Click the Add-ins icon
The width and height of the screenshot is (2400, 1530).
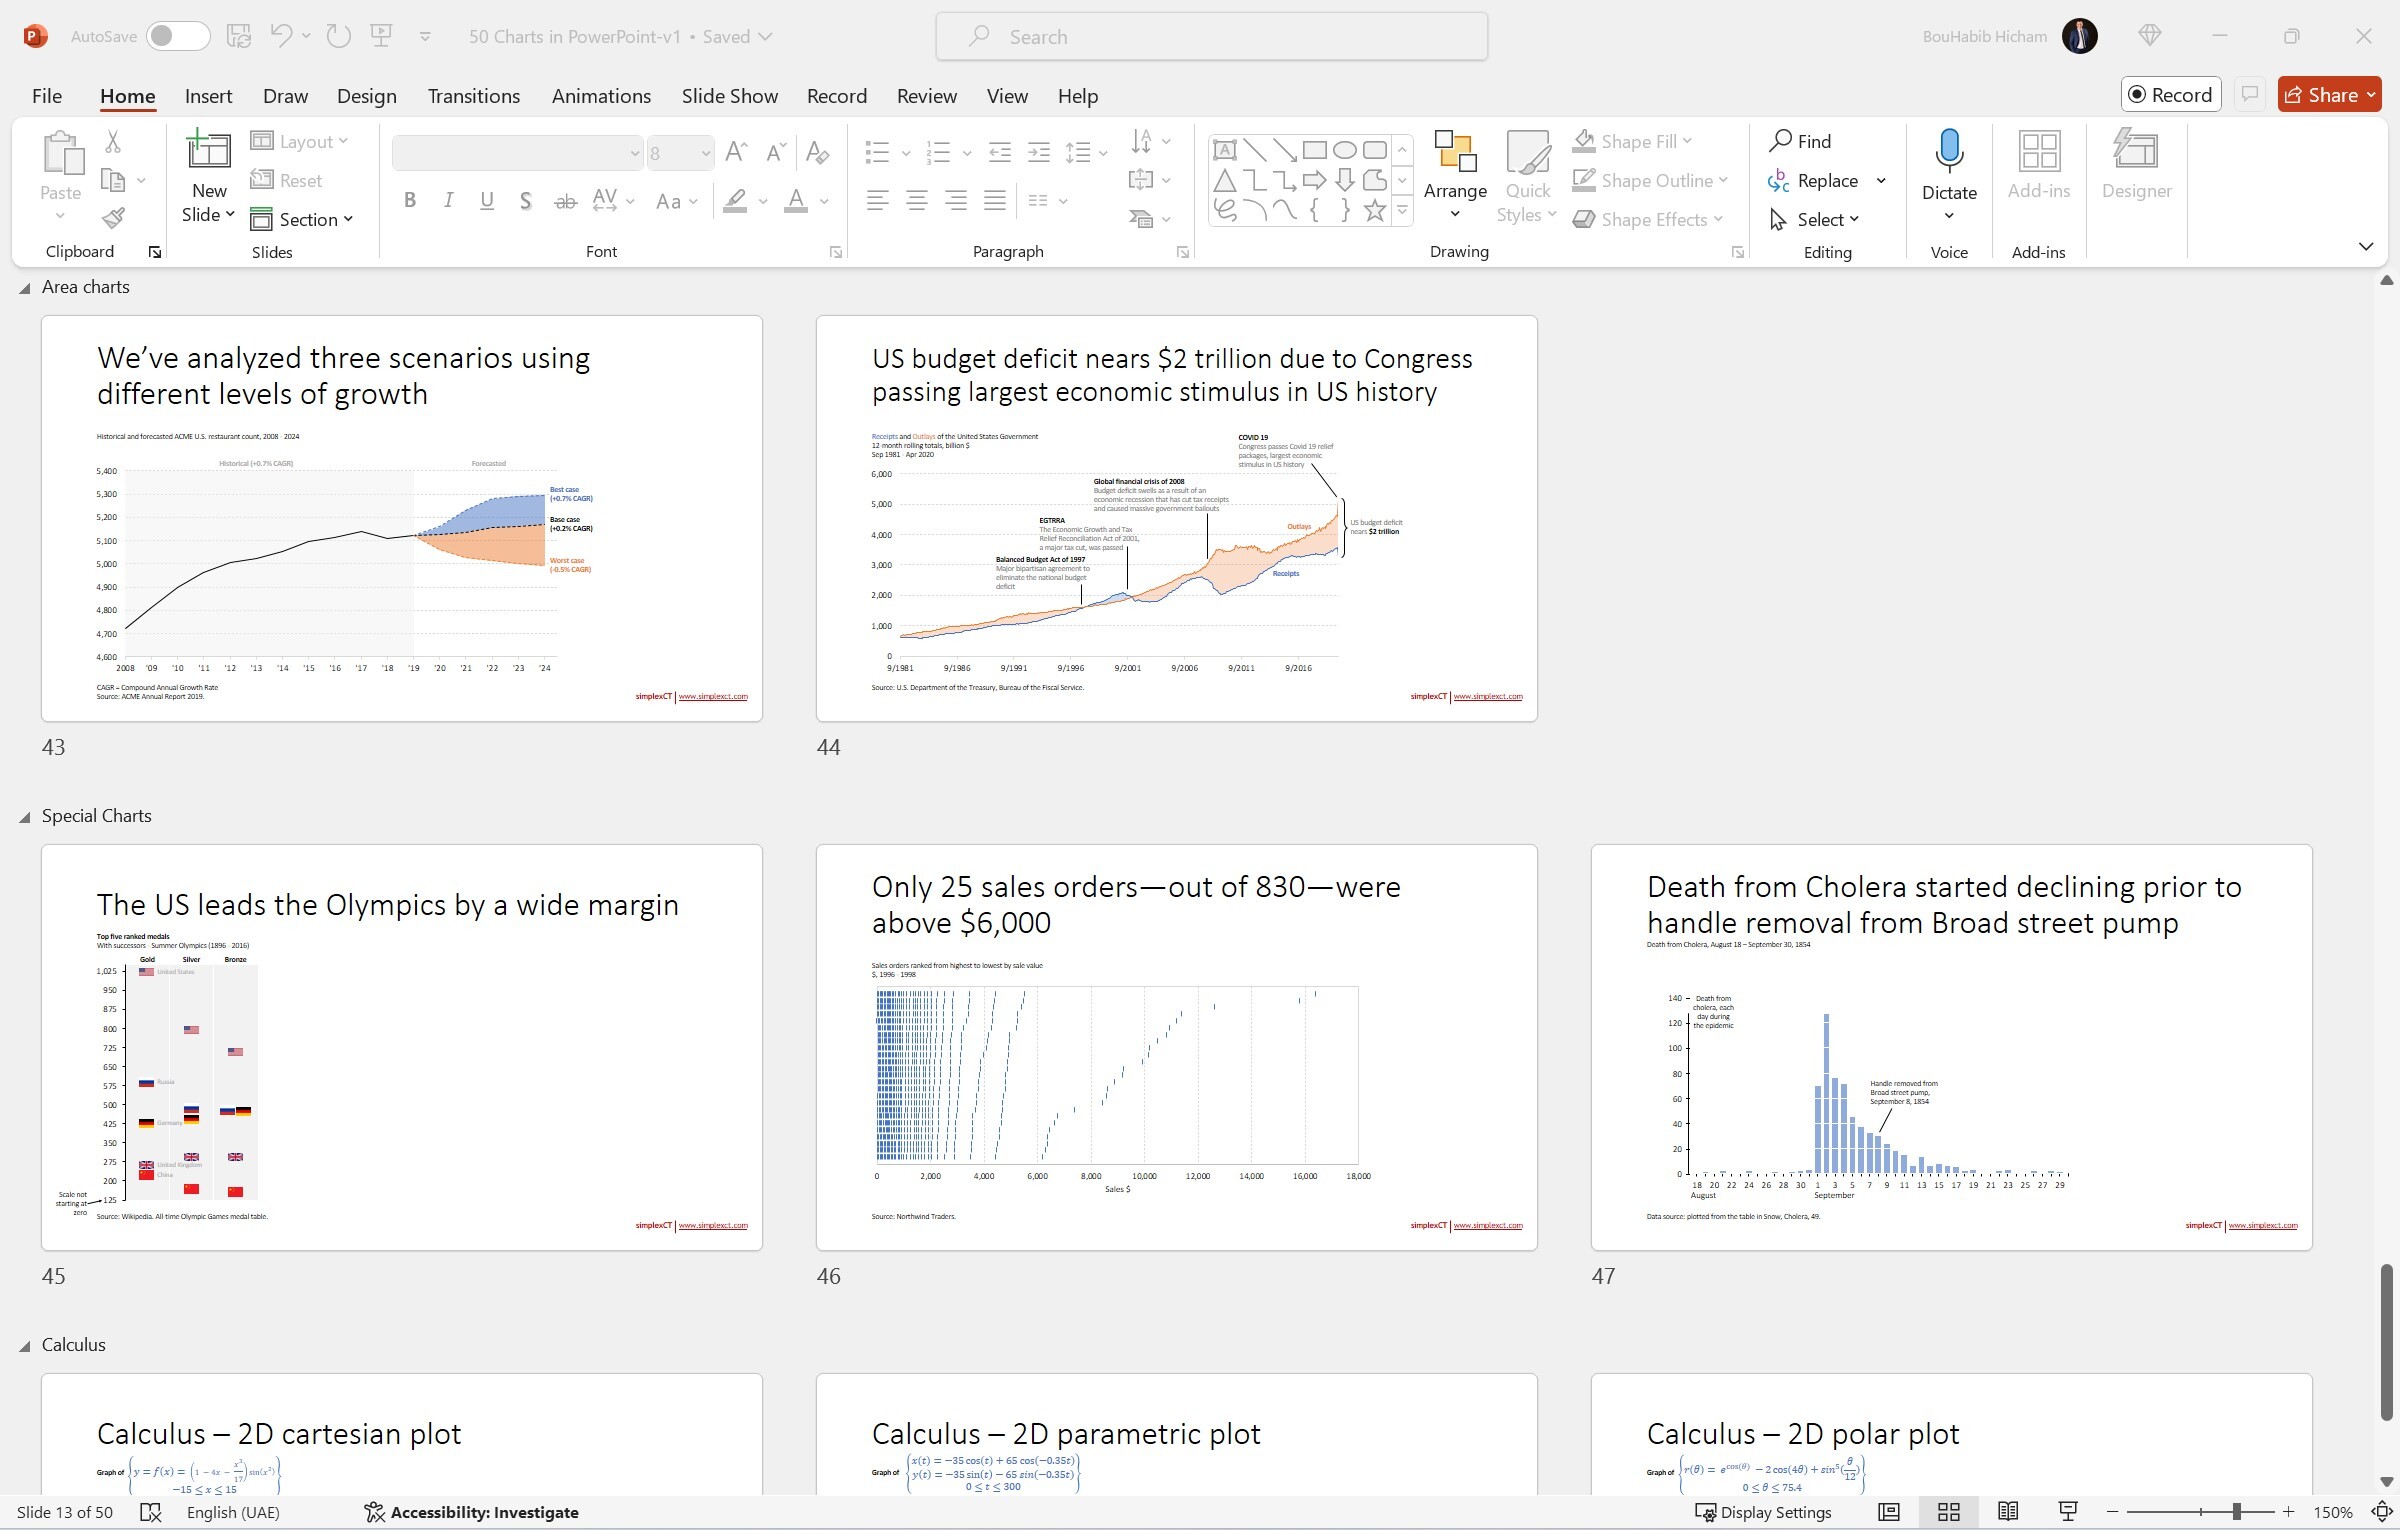tap(2038, 150)
